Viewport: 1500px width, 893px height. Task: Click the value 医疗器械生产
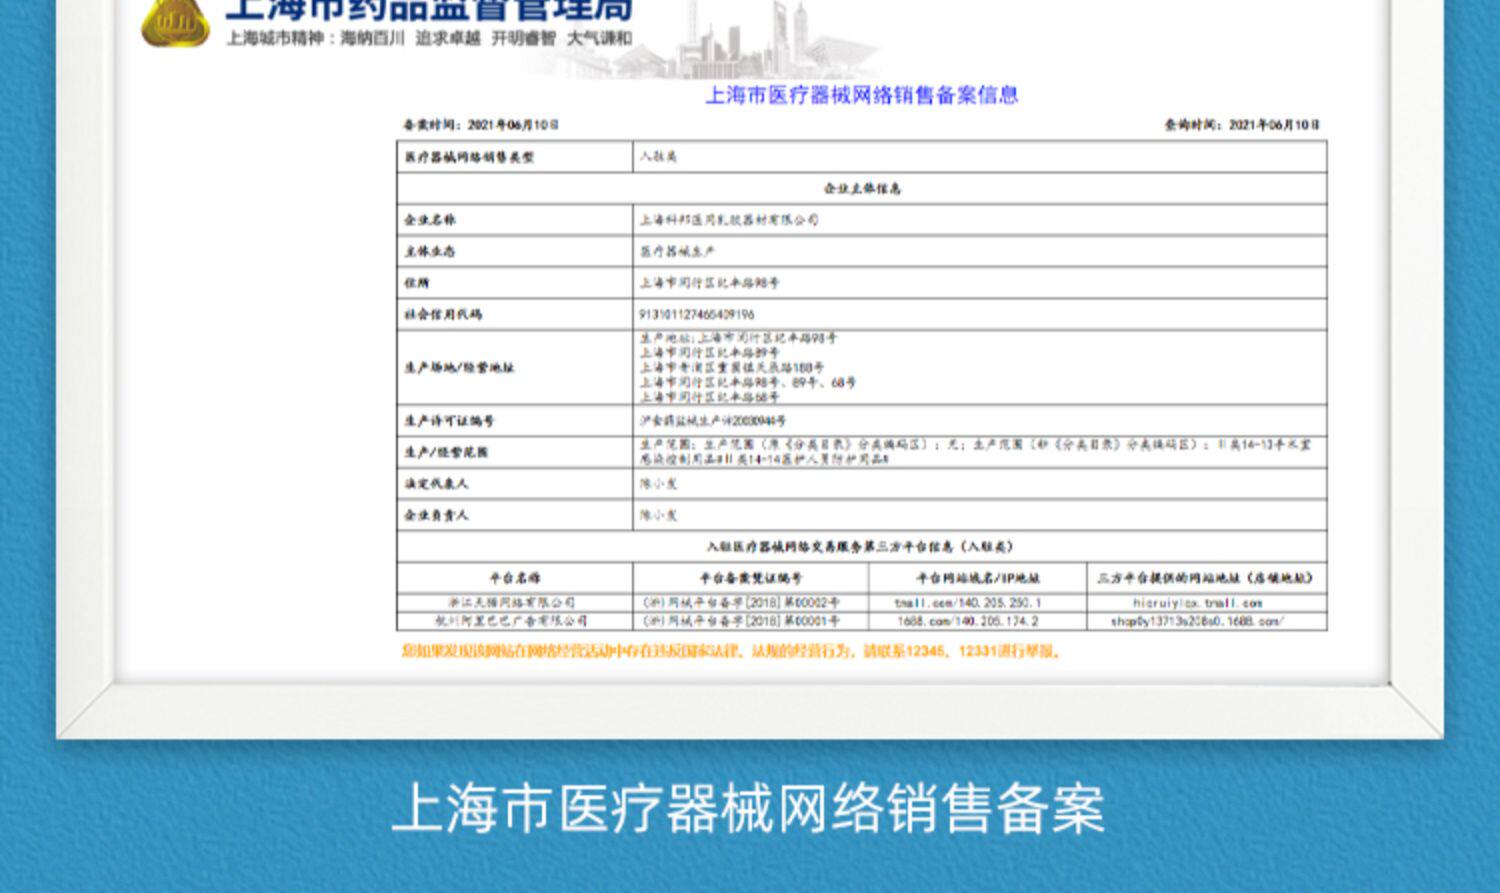[x=678, y=251]
